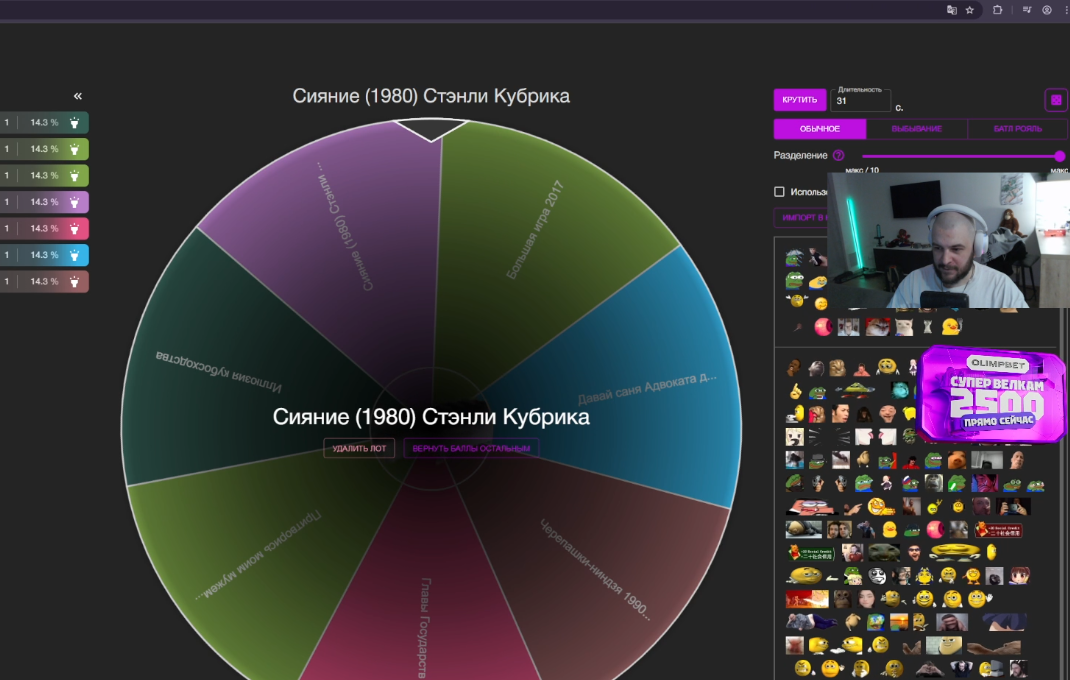Switch to the ВЫБЫВАНИЕ mode tab

point(916,128)
